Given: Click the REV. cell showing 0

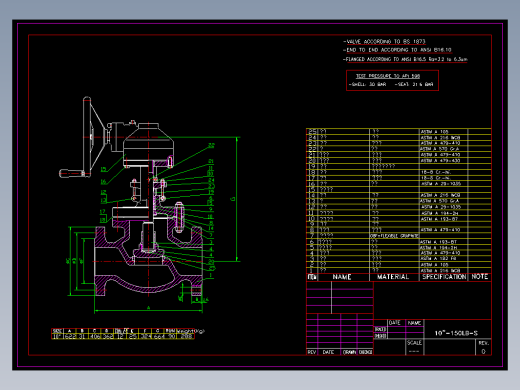Looking at the screenshot, I should click(x=483, y=347).
